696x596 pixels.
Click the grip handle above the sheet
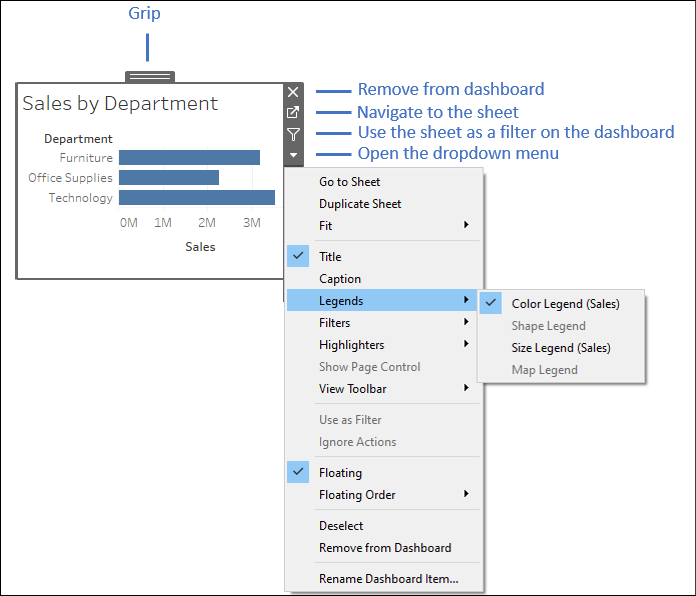pos(150,77)
